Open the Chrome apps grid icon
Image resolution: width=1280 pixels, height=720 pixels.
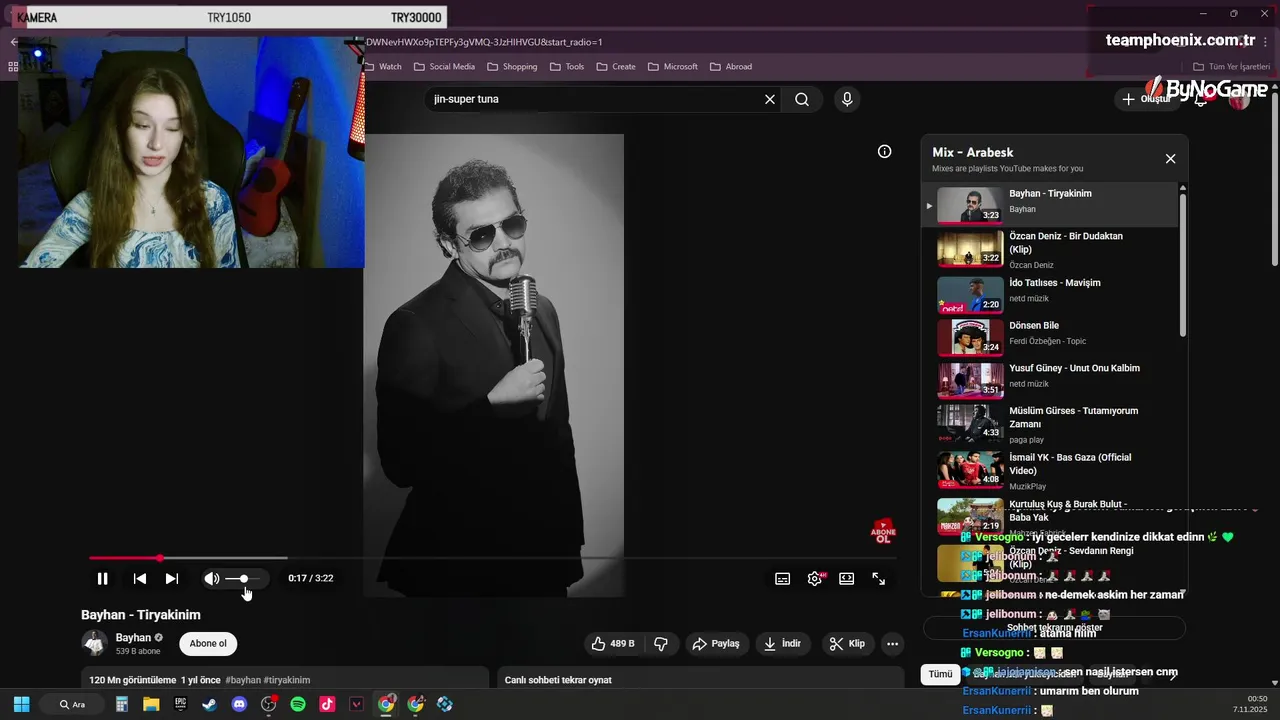13,66
